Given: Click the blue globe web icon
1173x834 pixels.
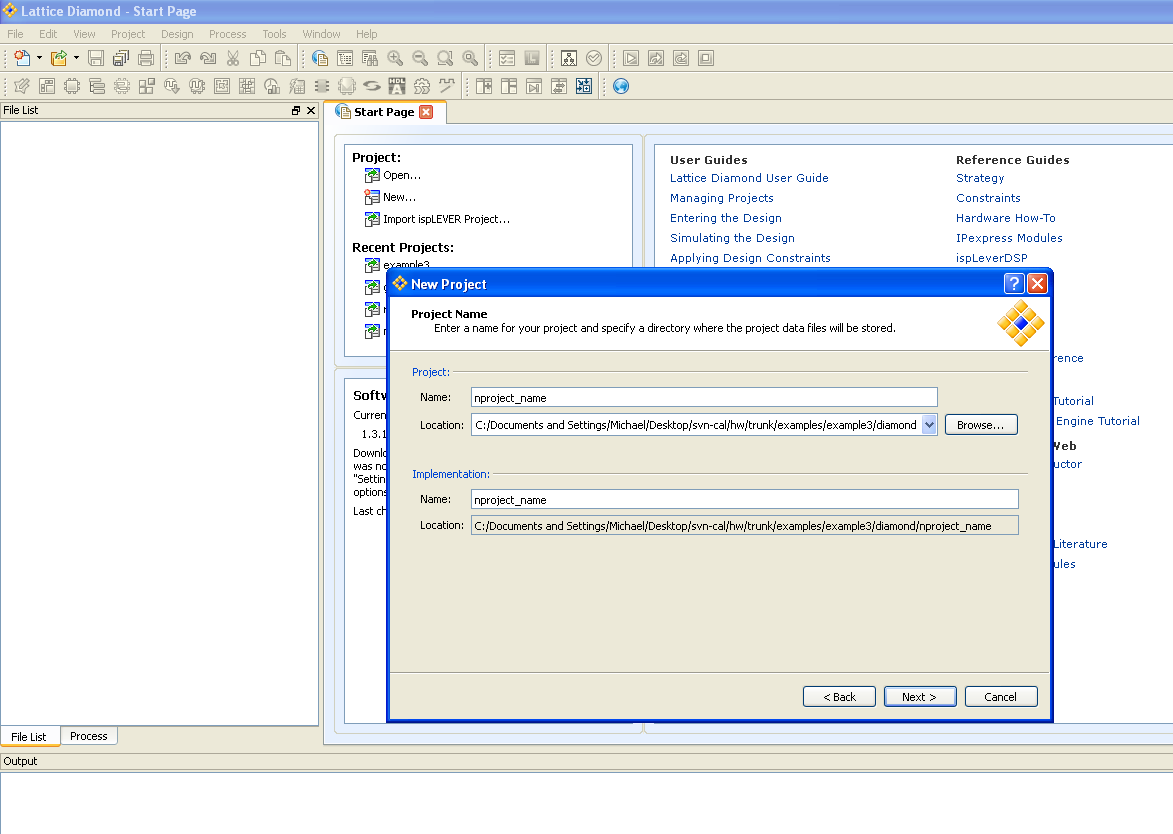Looking at the screenshot, I should click(x=621, y=86).
